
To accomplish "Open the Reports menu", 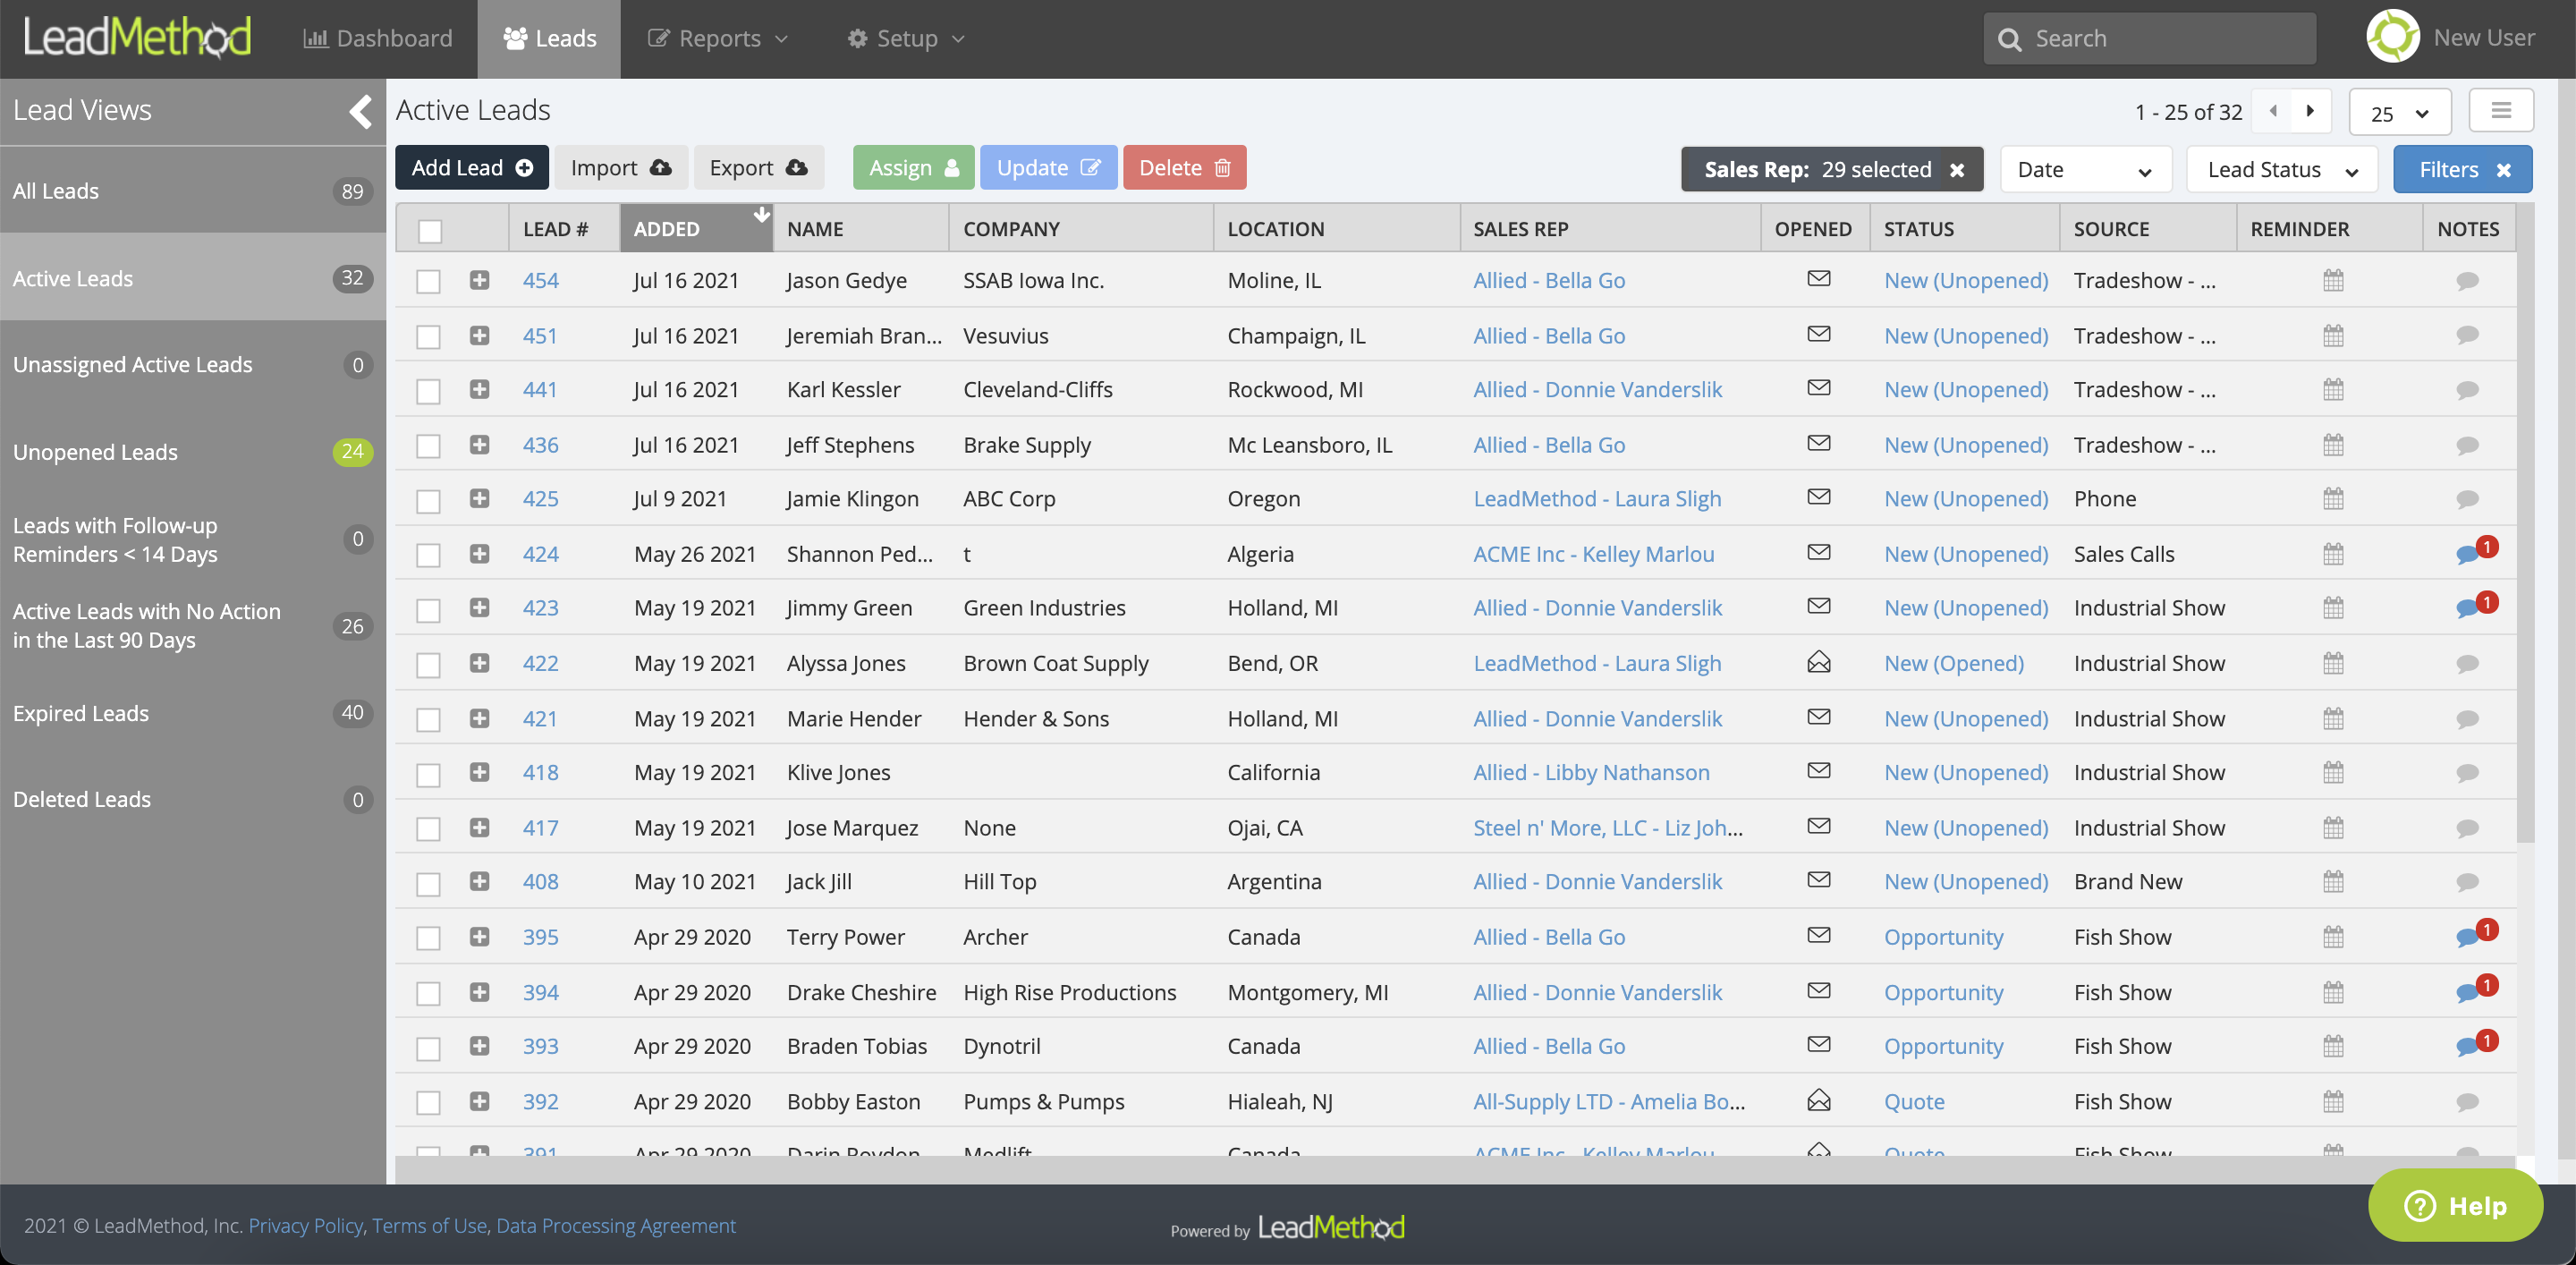I will 717,38.
